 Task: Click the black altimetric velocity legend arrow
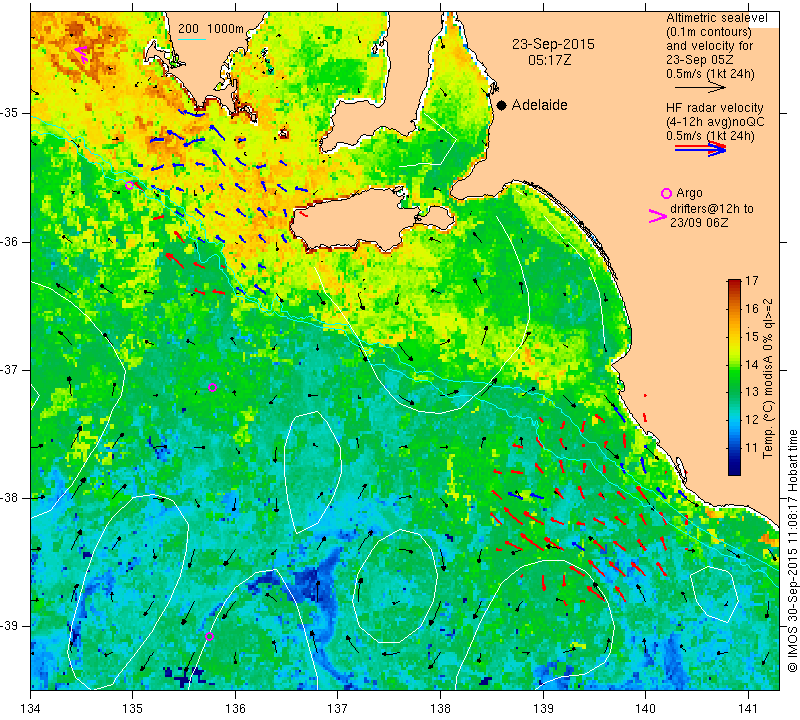click(700, 88)
